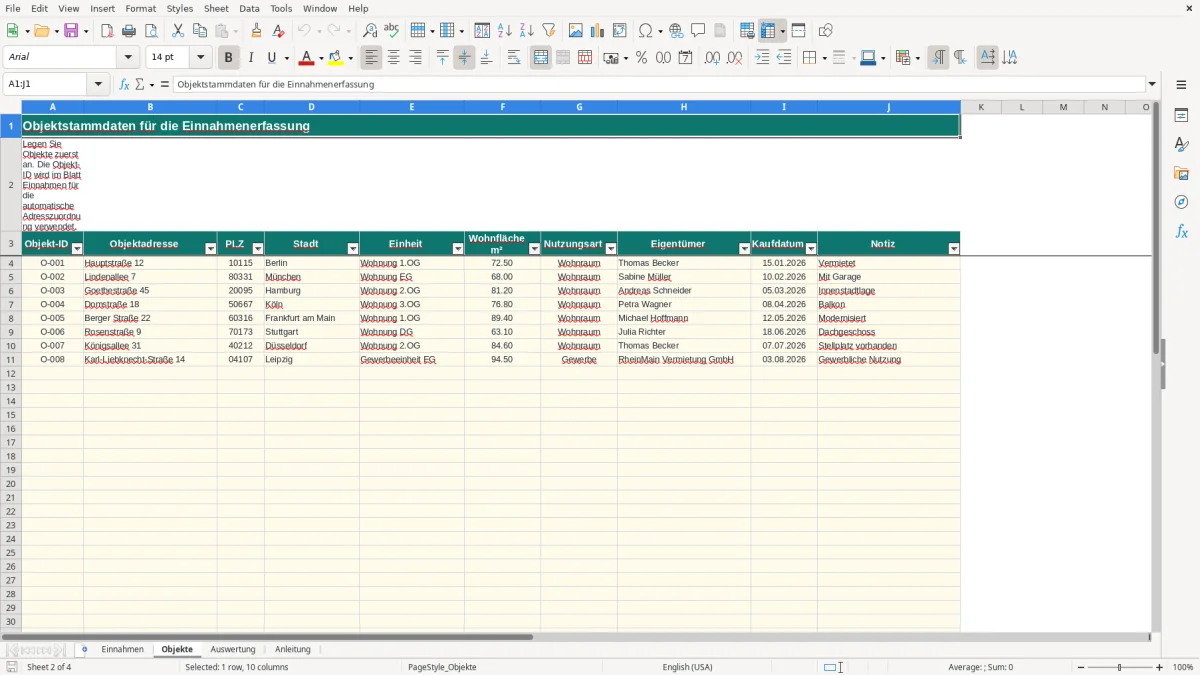This screenshot has height=675, width=1200.
Task: Format as Date icon
Action: (685, 58)
